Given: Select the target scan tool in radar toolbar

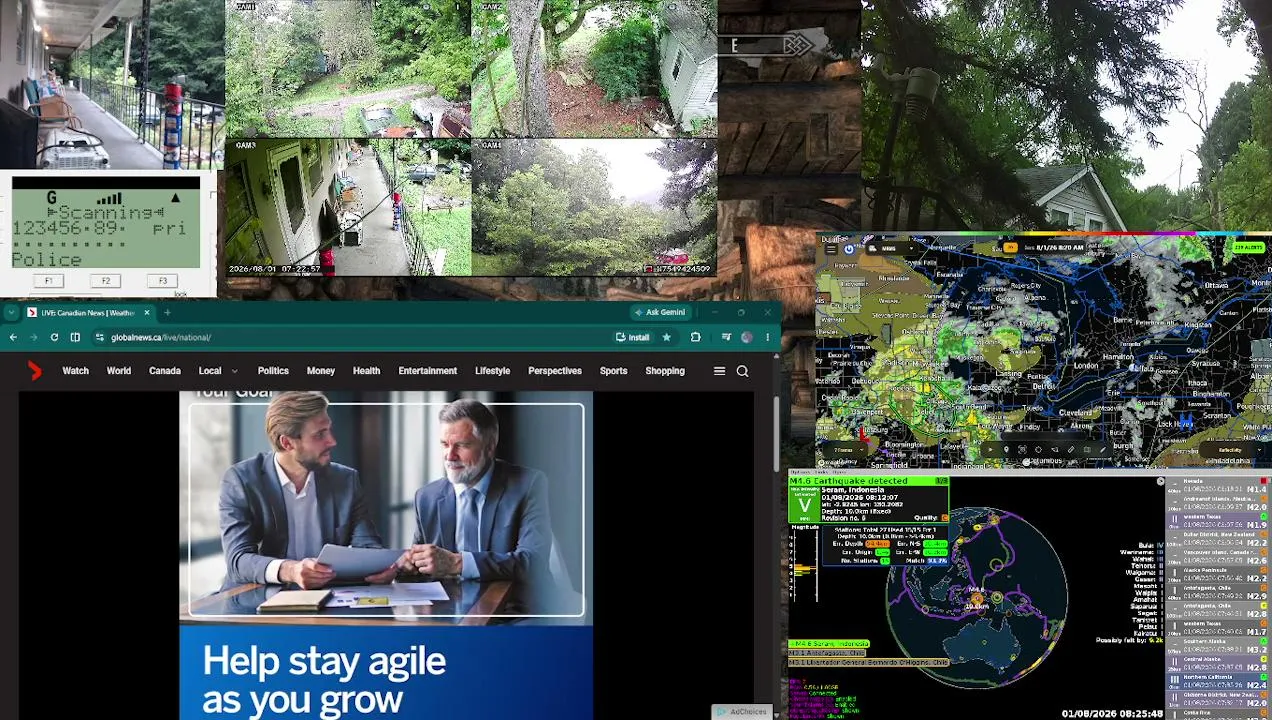Looking at the screenshot, I should [1022, 450].
